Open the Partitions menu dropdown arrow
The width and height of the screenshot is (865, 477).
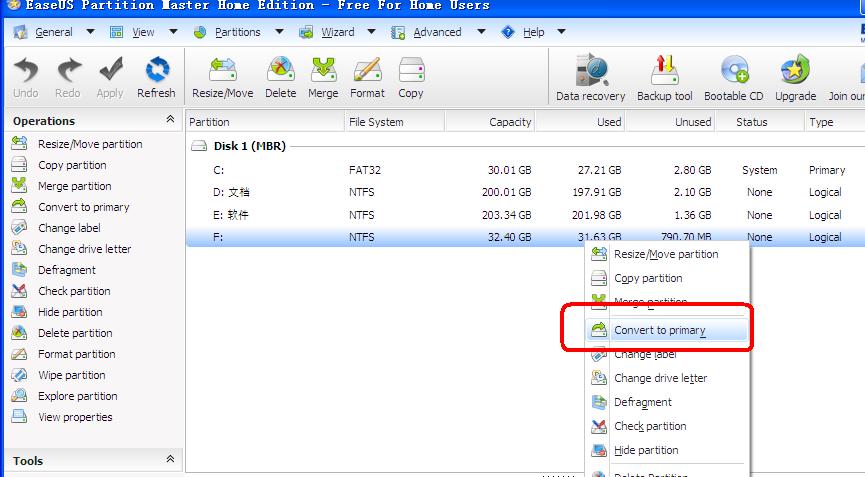pos(280,32)
